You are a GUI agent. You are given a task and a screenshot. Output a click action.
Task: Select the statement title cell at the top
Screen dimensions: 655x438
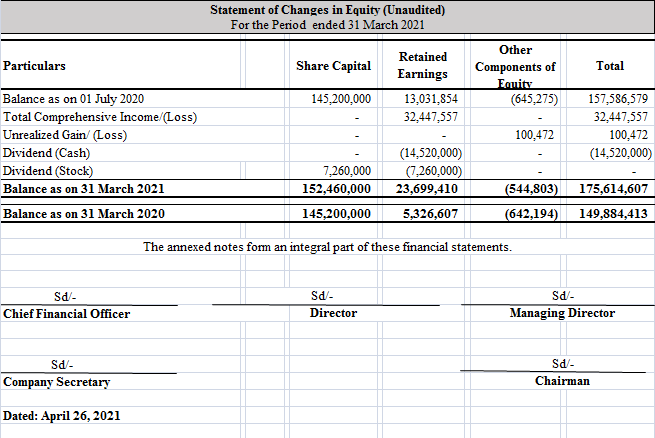[x=327, y=10]
